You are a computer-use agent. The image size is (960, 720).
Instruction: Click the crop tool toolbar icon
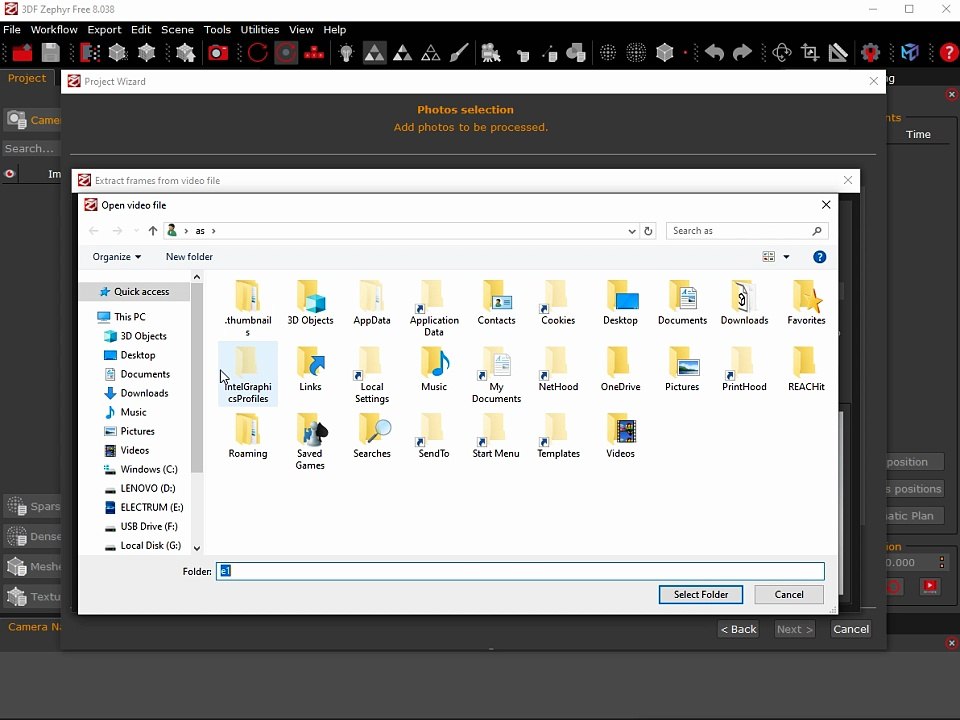pos(810,53)
